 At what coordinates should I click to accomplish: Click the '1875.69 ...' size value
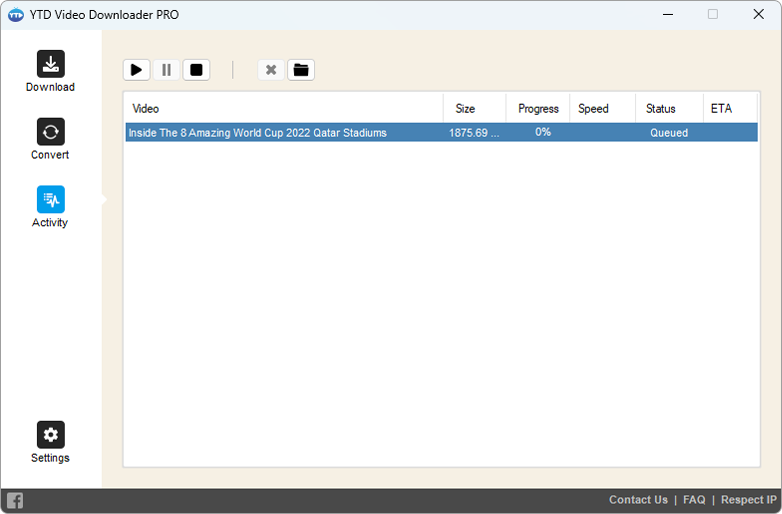[x=474, y=133]
